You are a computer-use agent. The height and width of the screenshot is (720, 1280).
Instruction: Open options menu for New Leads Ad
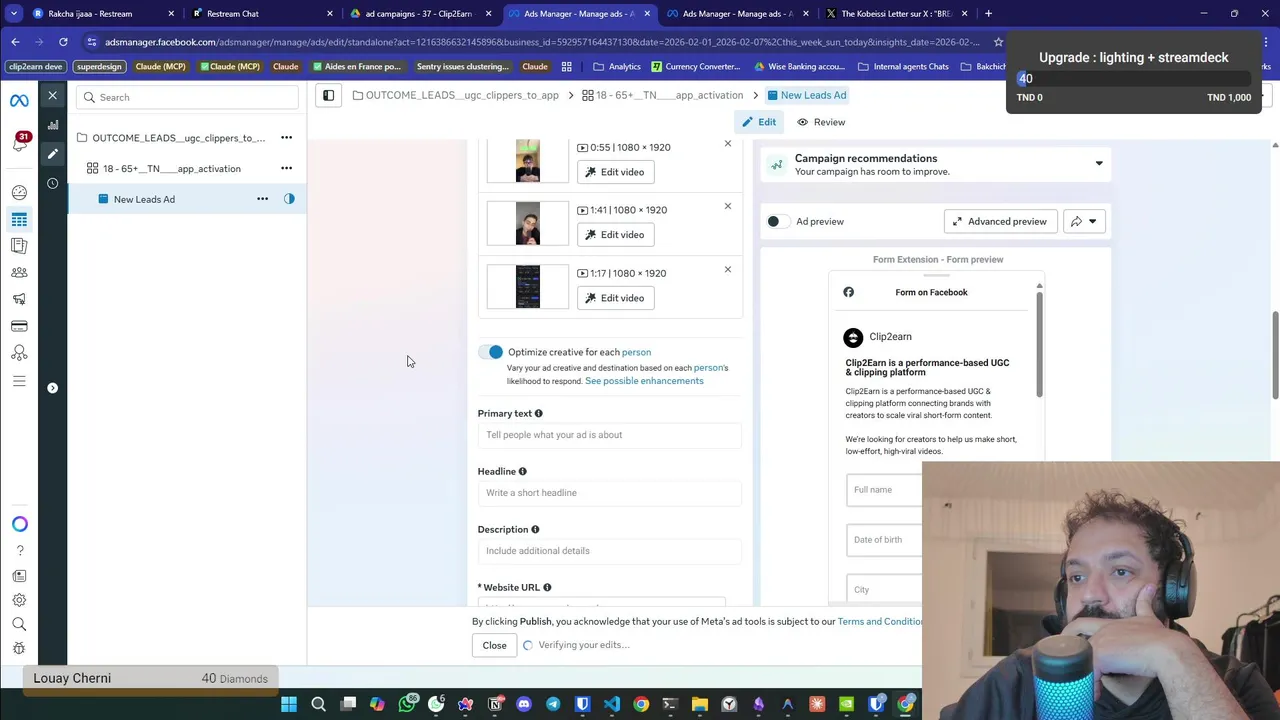pyautogui.click(x=262, y=199)
